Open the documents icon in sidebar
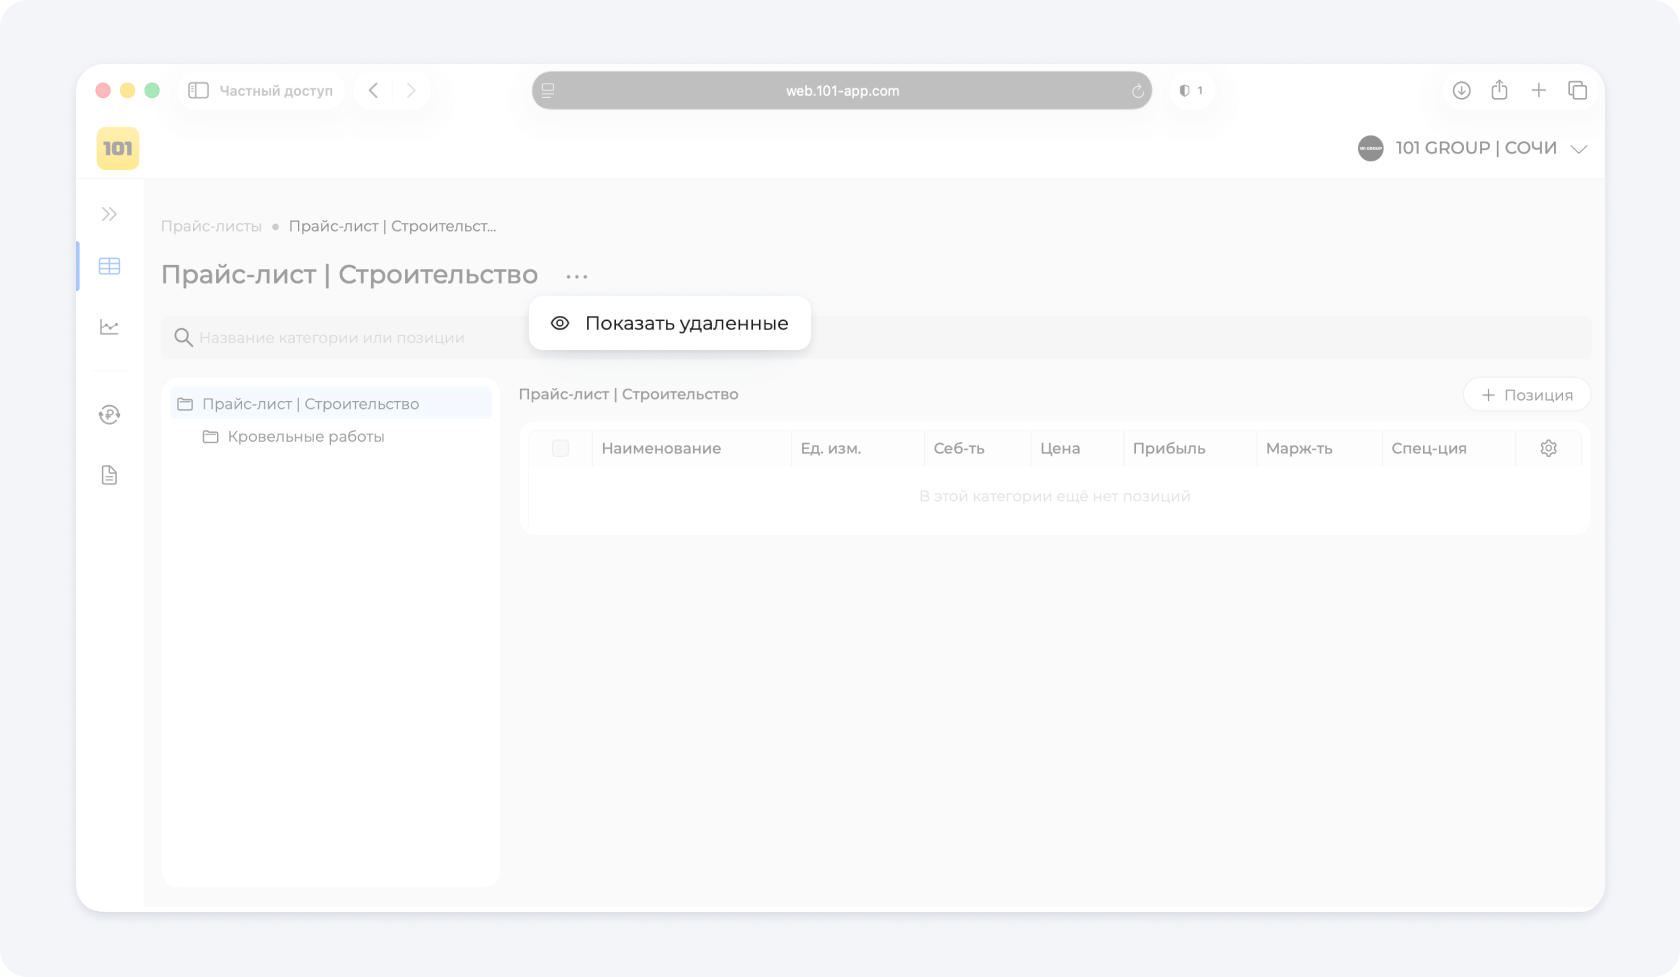Screen dimensions: 1680x977 point(109,475)
